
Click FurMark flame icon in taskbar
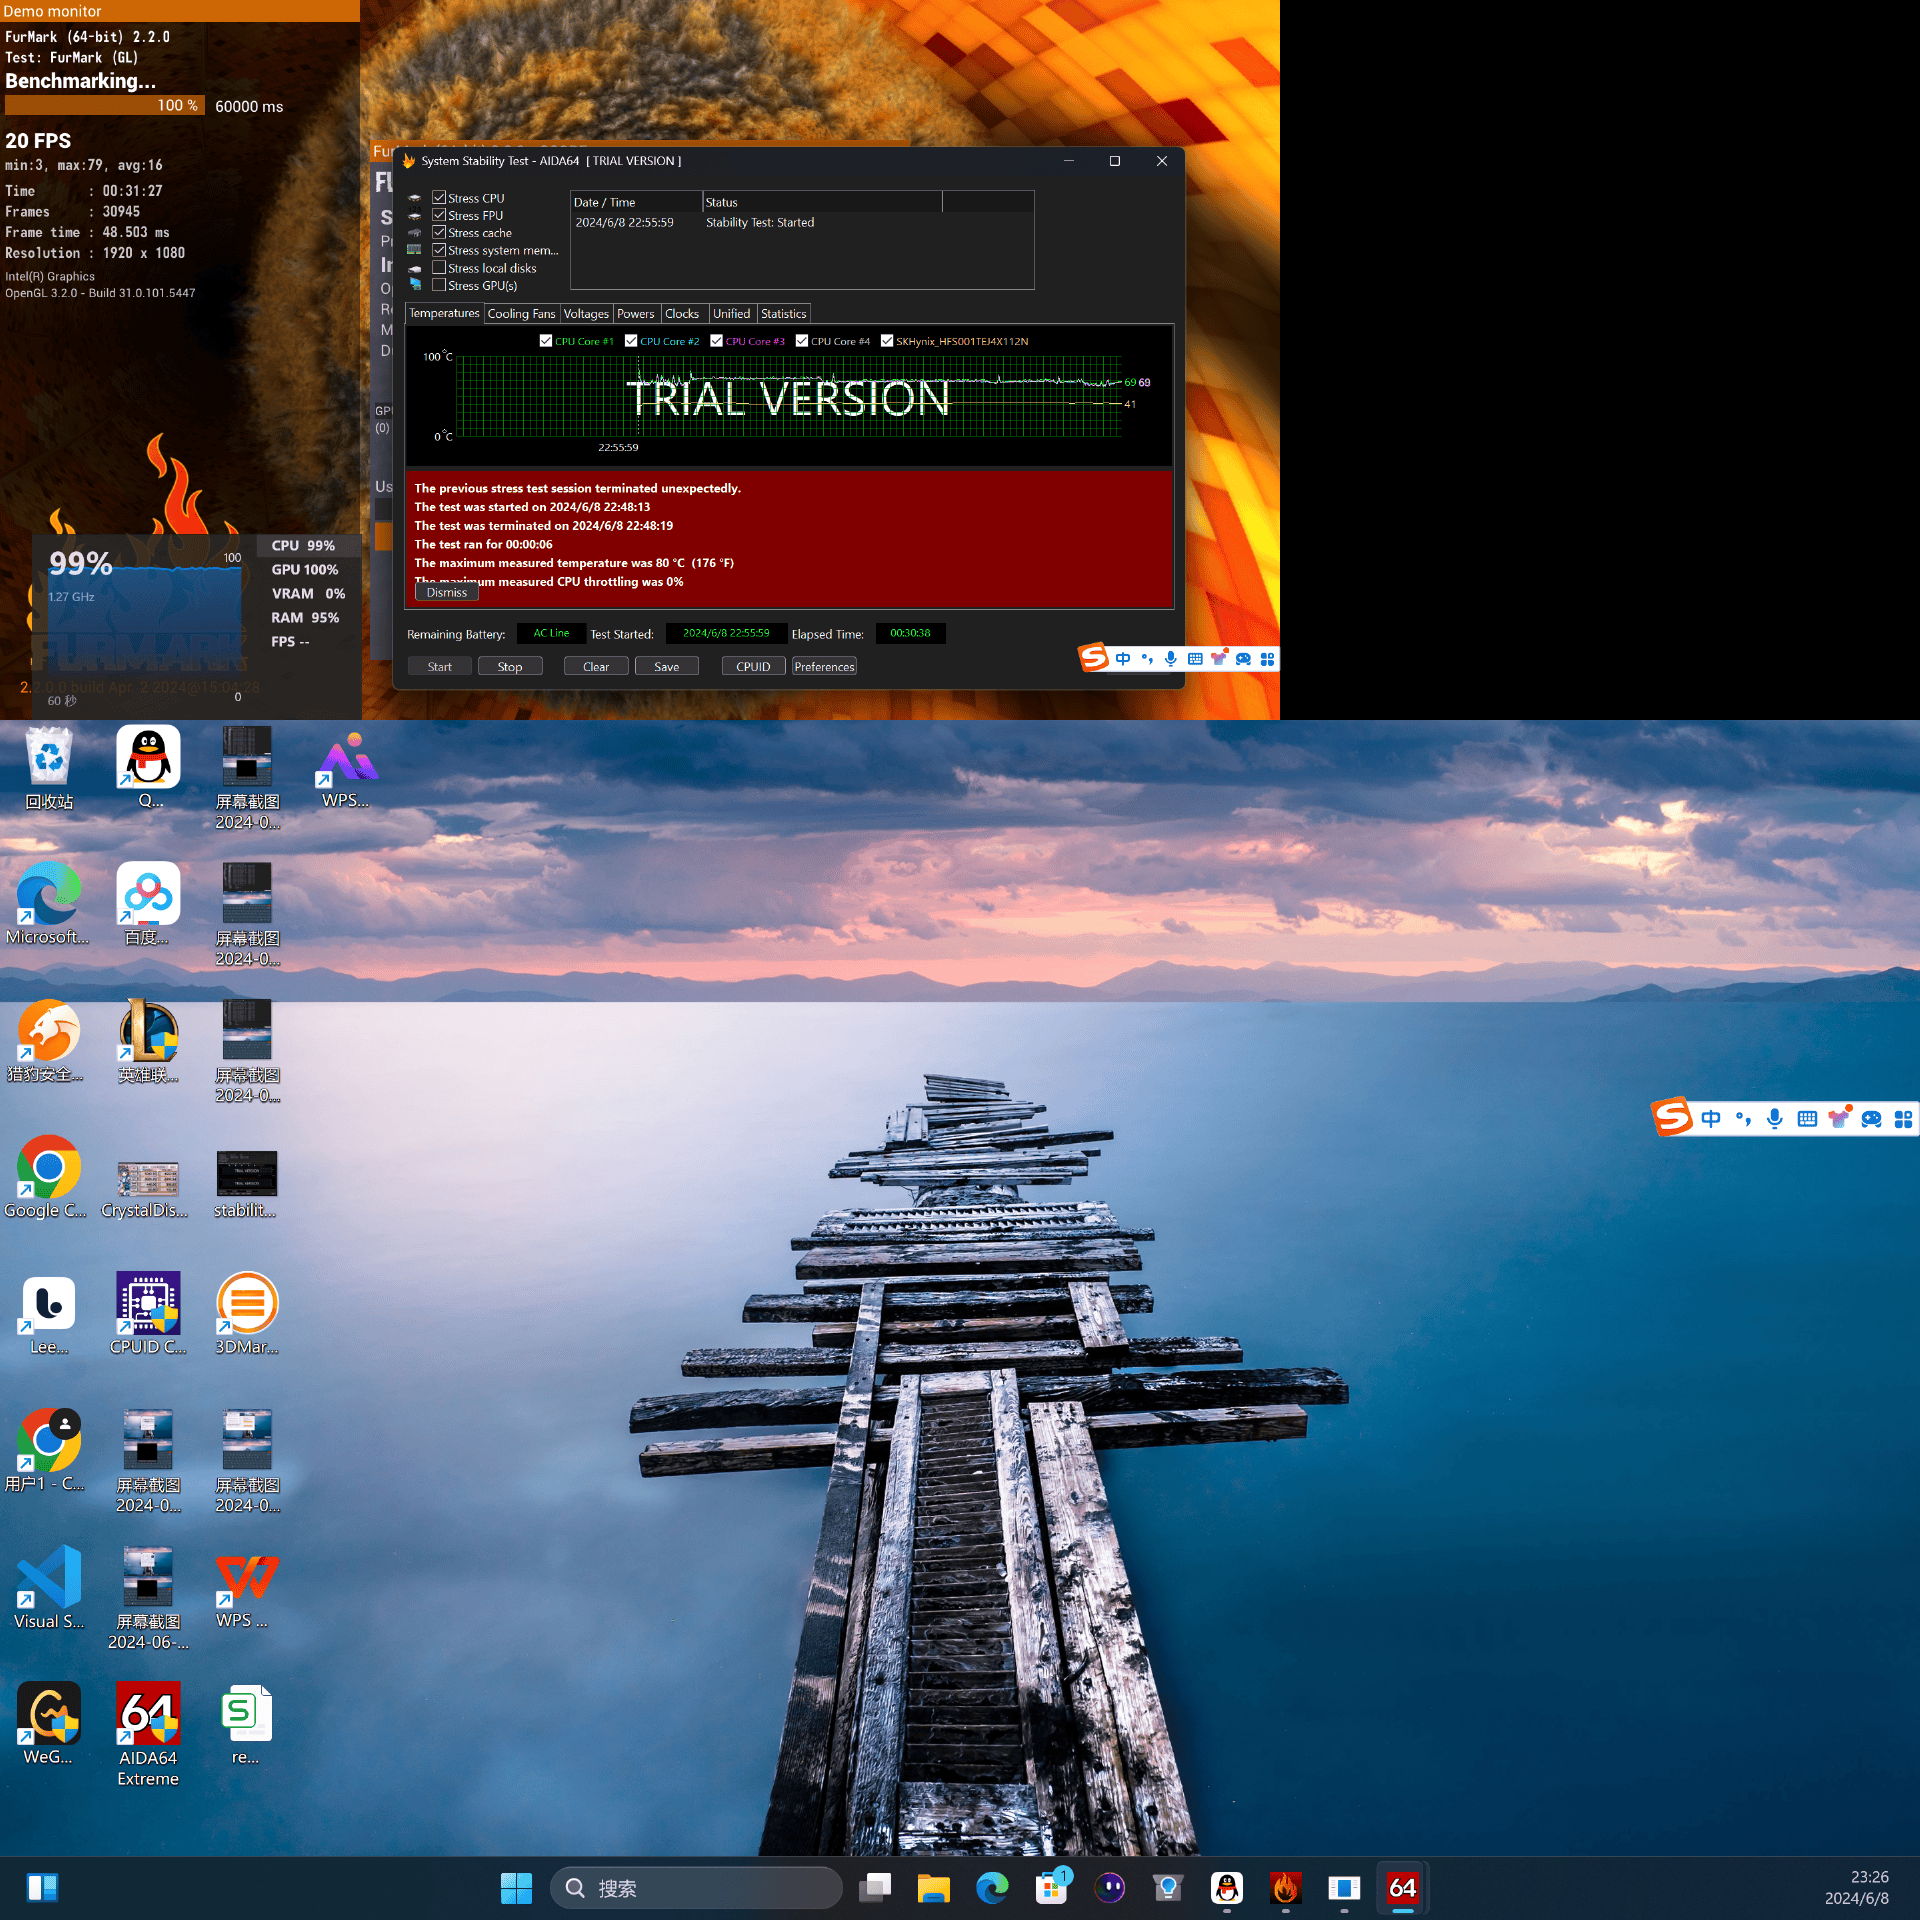pyautogui.click(x=1285, y=1887)
